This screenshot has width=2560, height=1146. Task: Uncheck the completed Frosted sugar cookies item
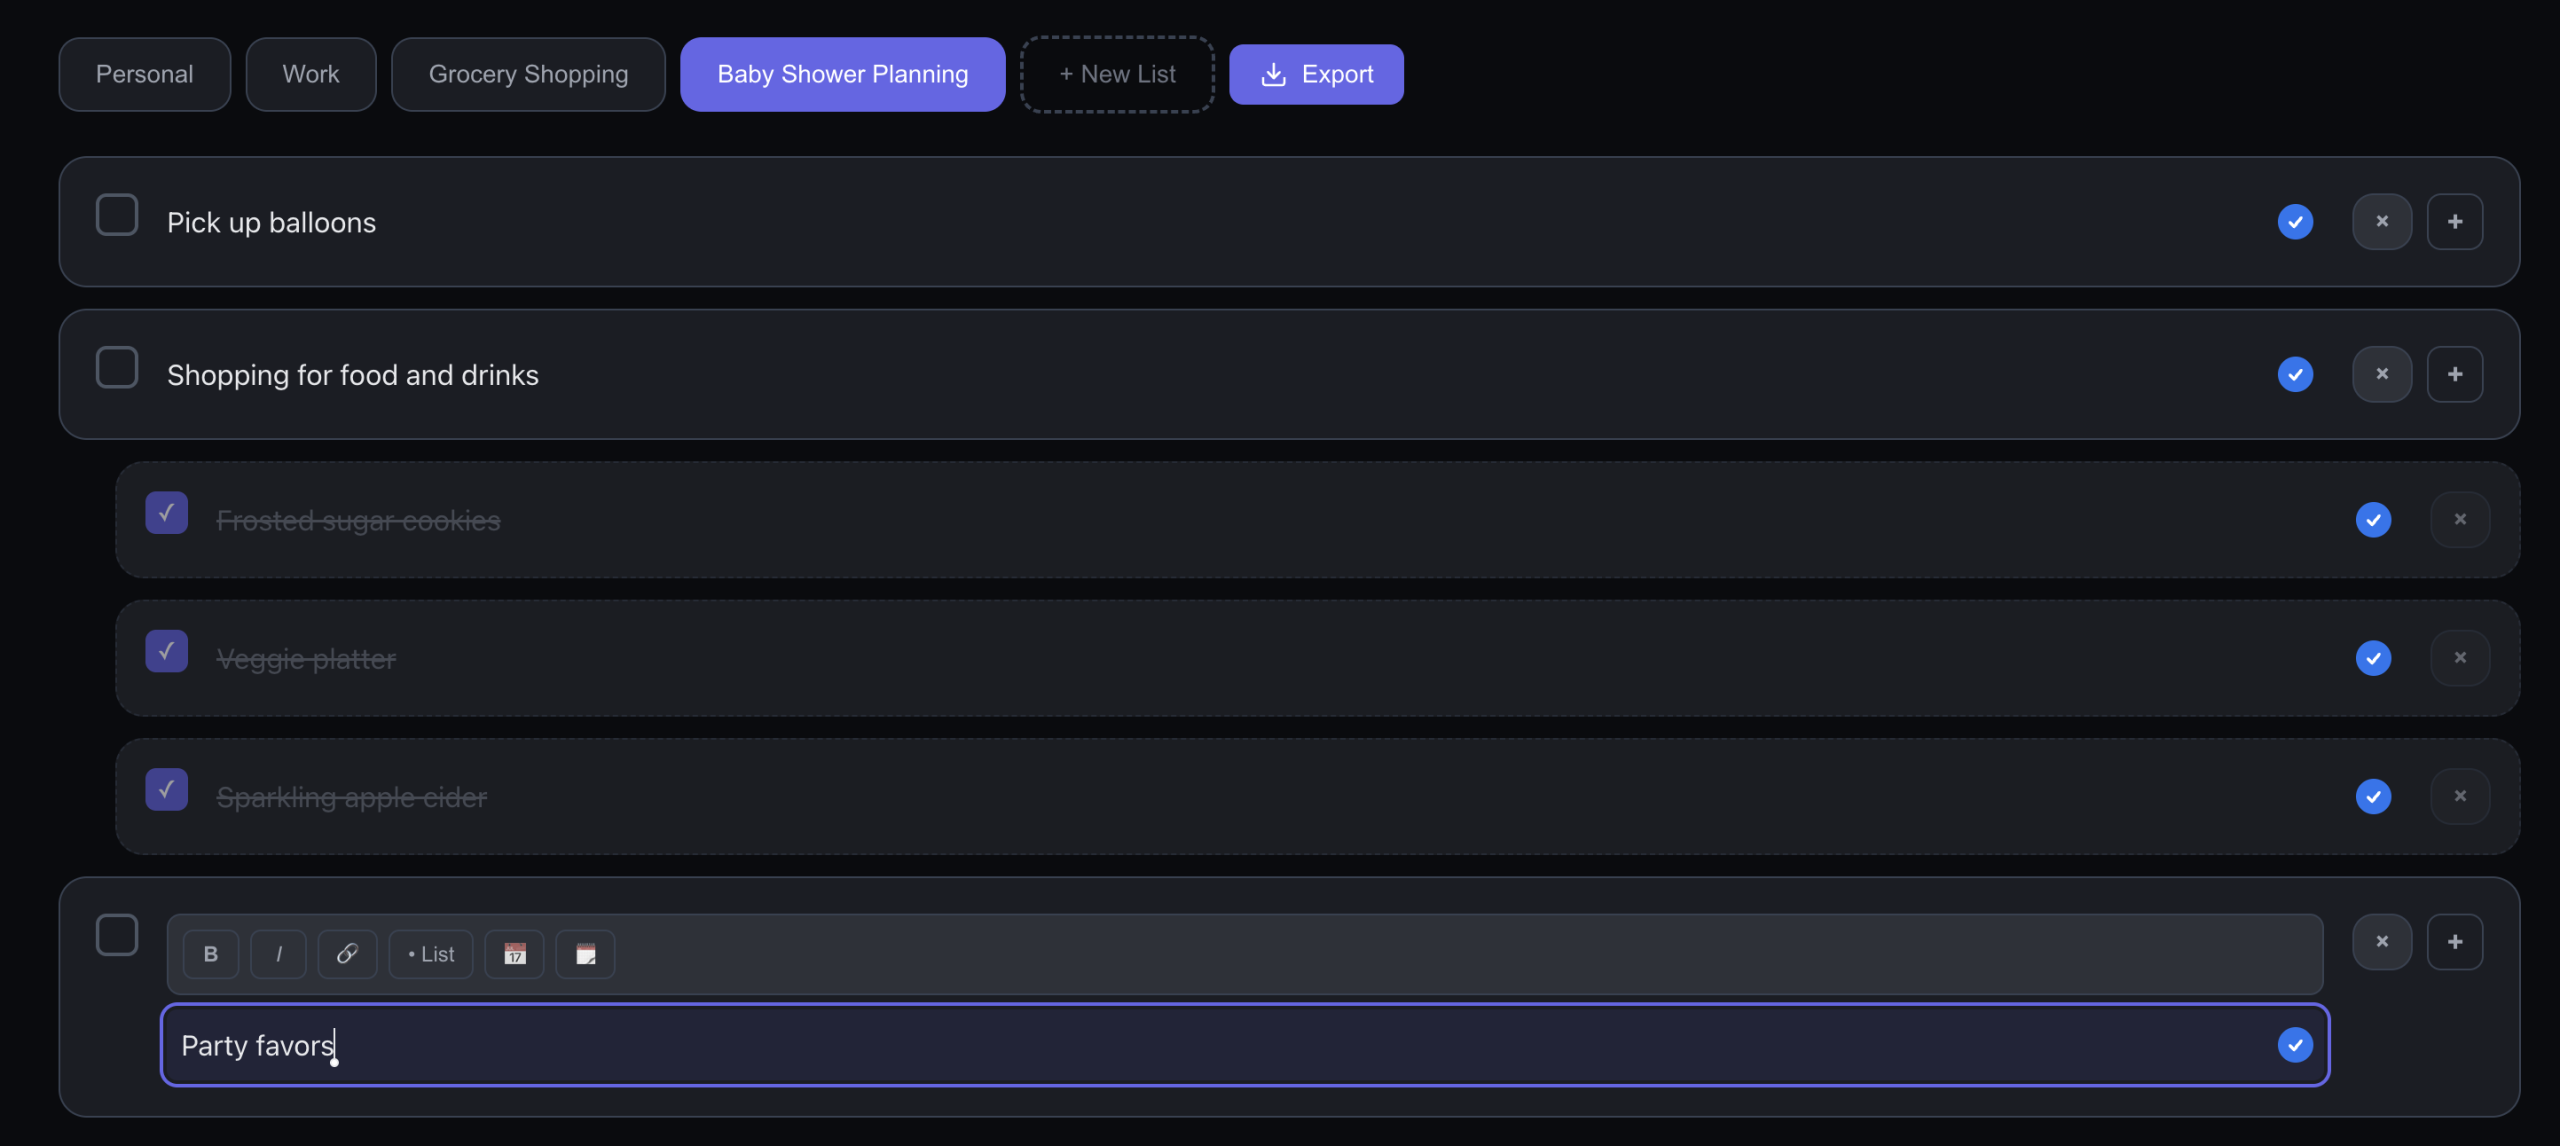coord(166,513)
